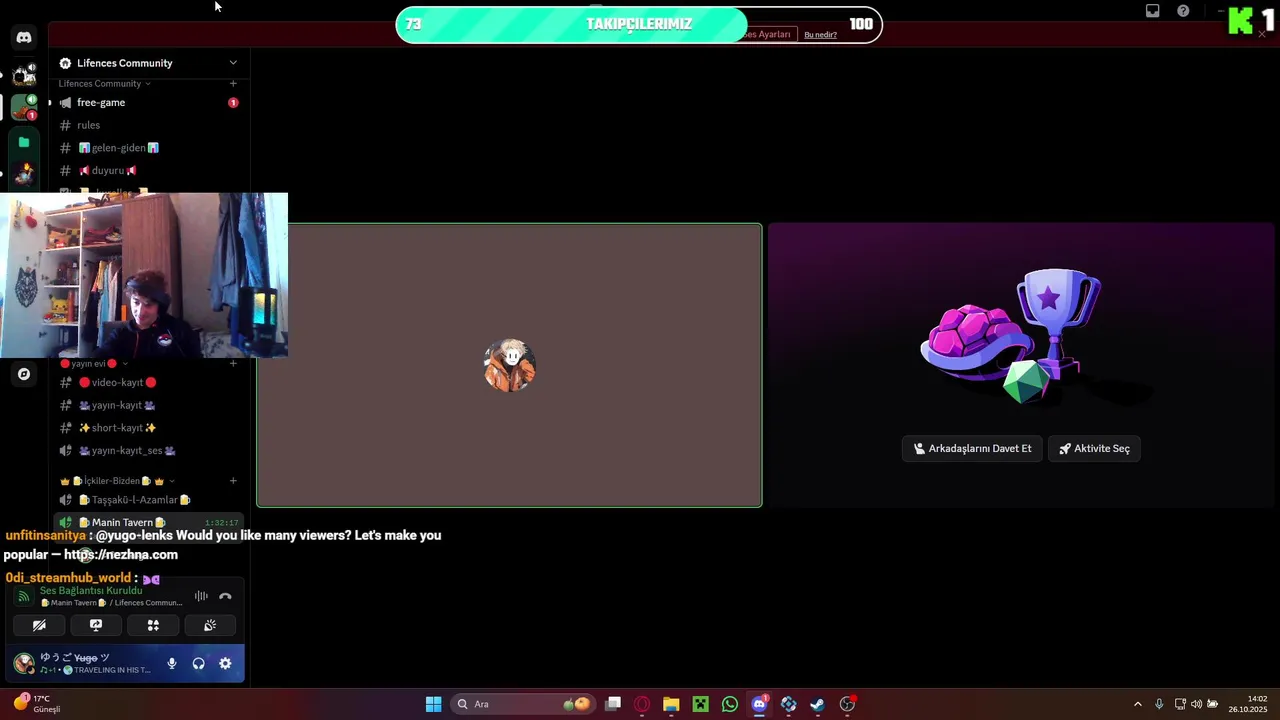Mute the microphone in user panel

(x=172, y=663)
